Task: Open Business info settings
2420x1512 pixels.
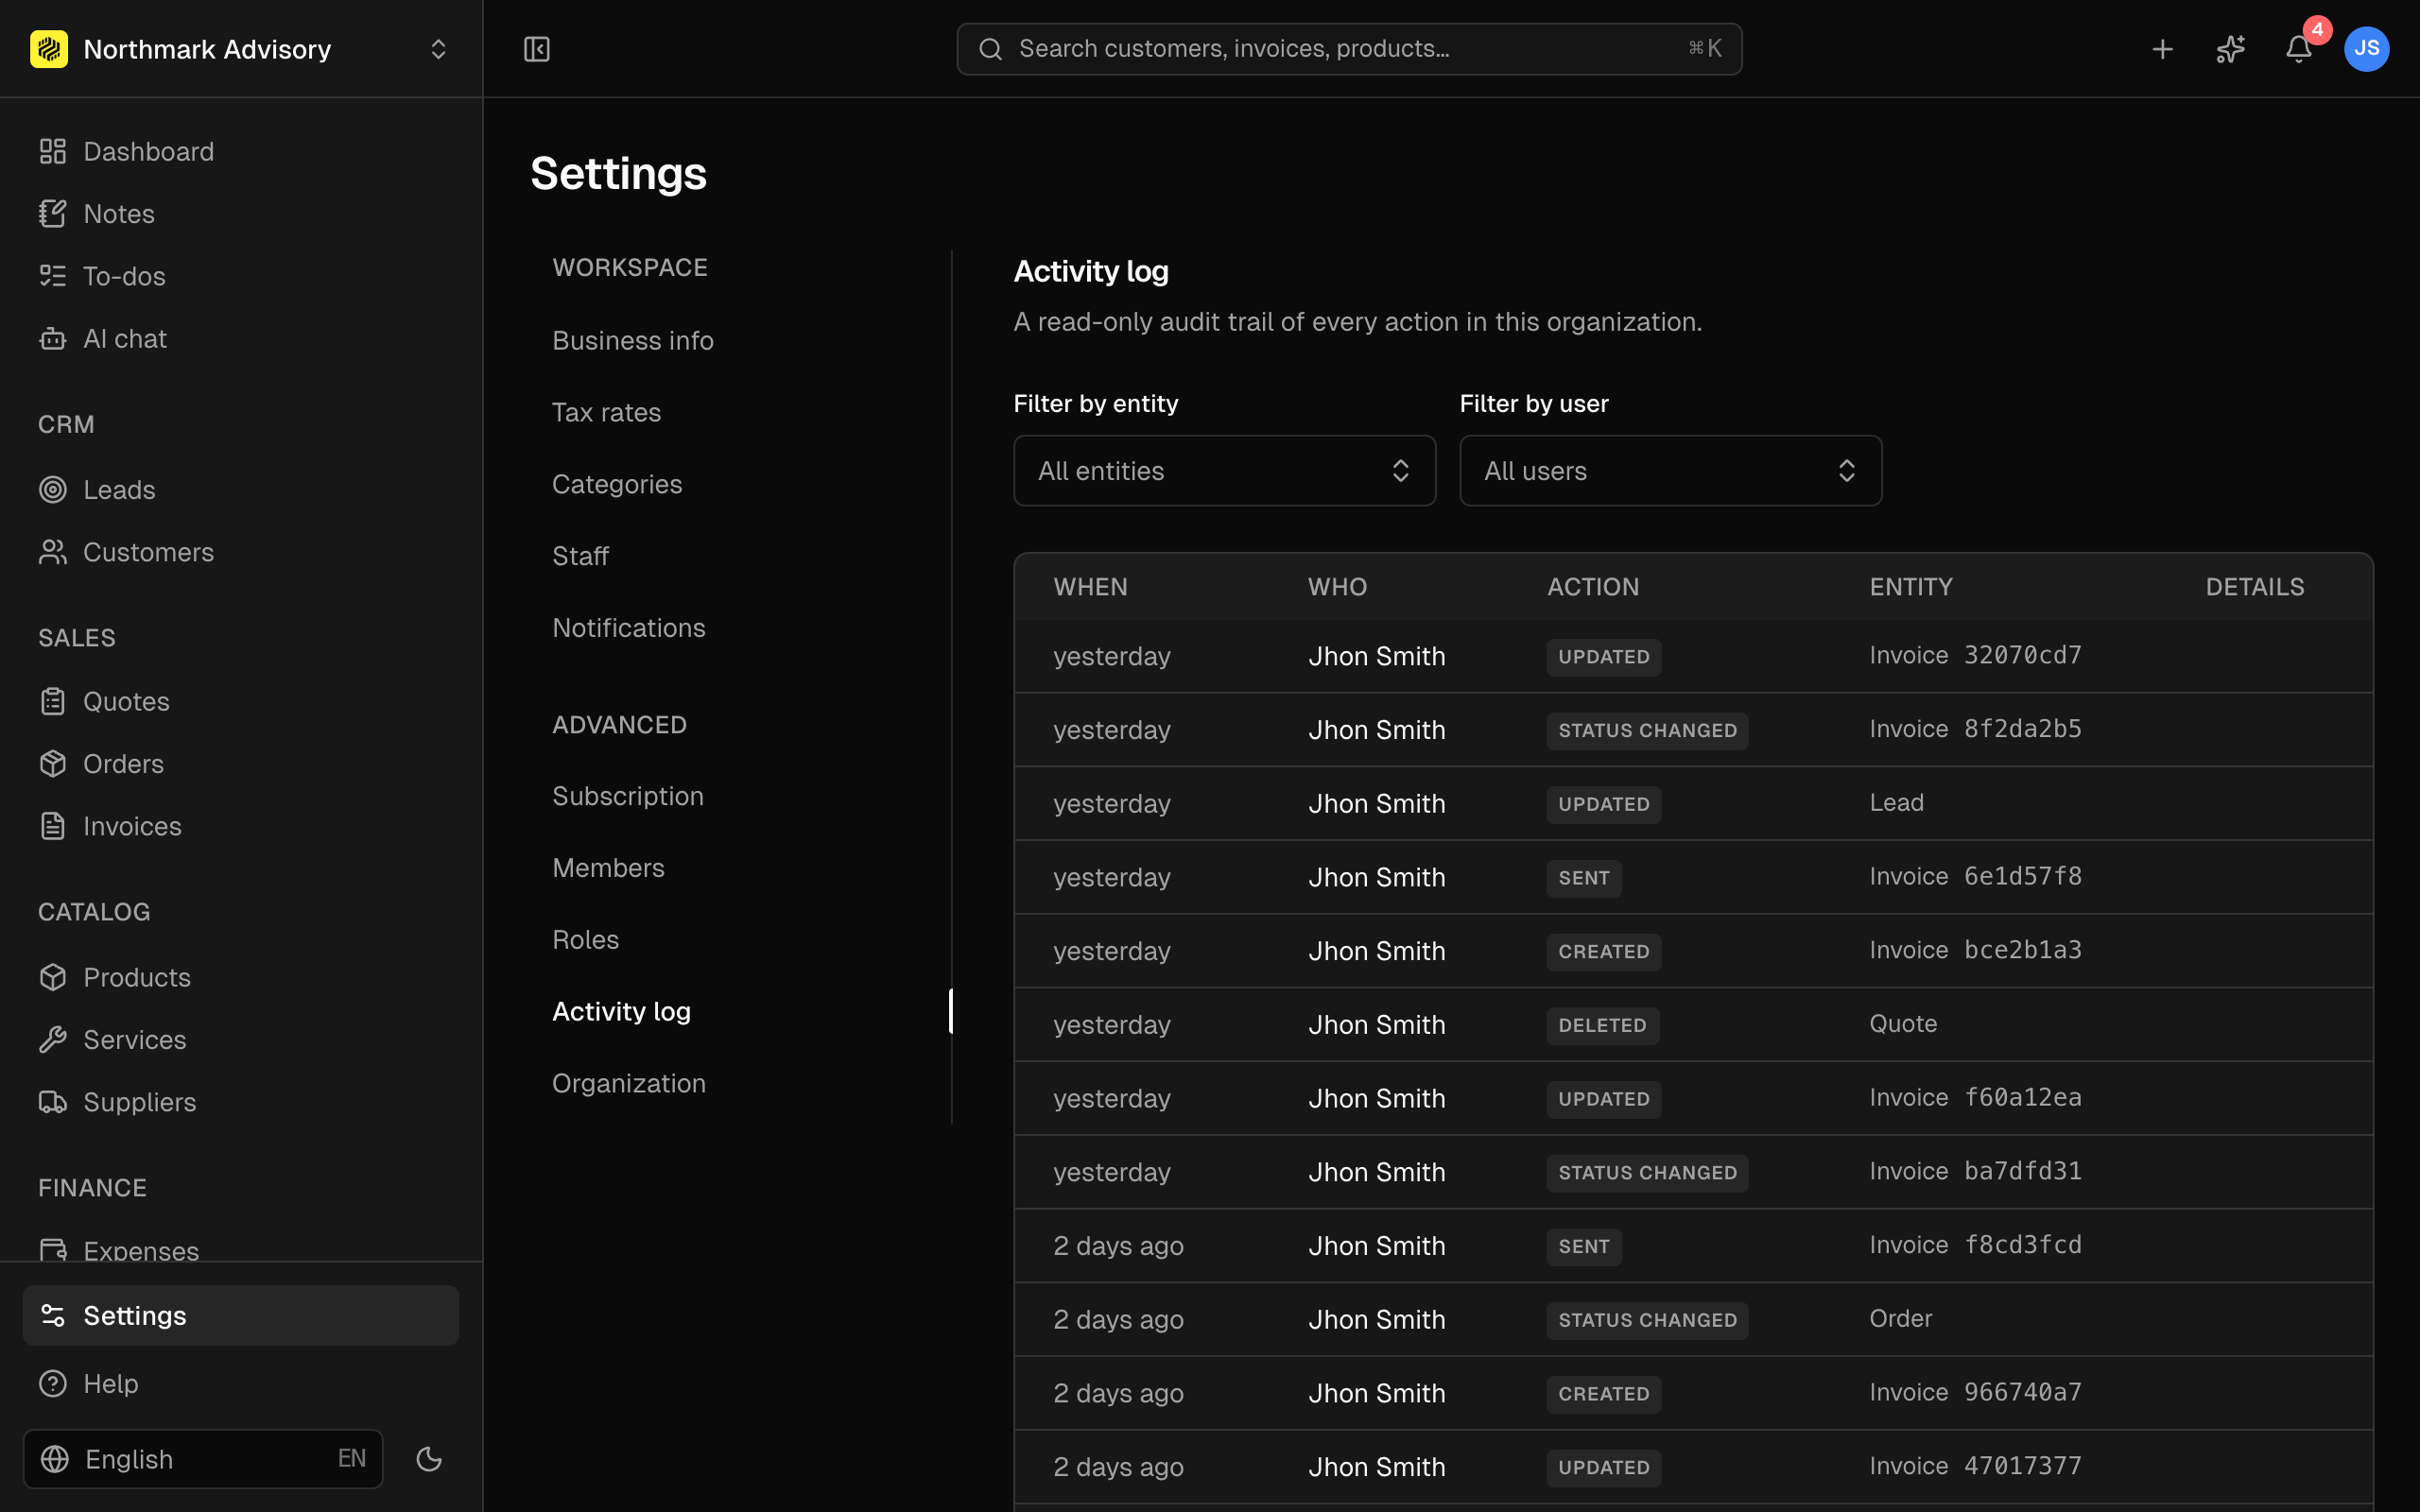Action: point(633,341)
